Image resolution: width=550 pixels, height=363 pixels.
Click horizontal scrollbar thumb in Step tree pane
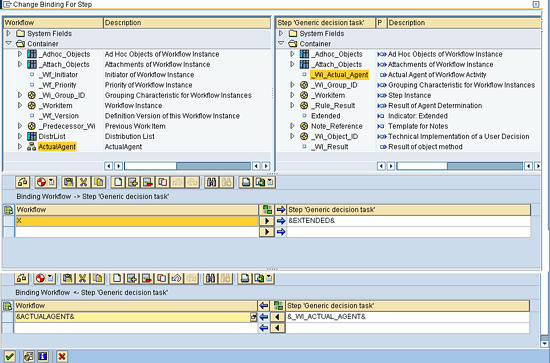click(422, 166)
